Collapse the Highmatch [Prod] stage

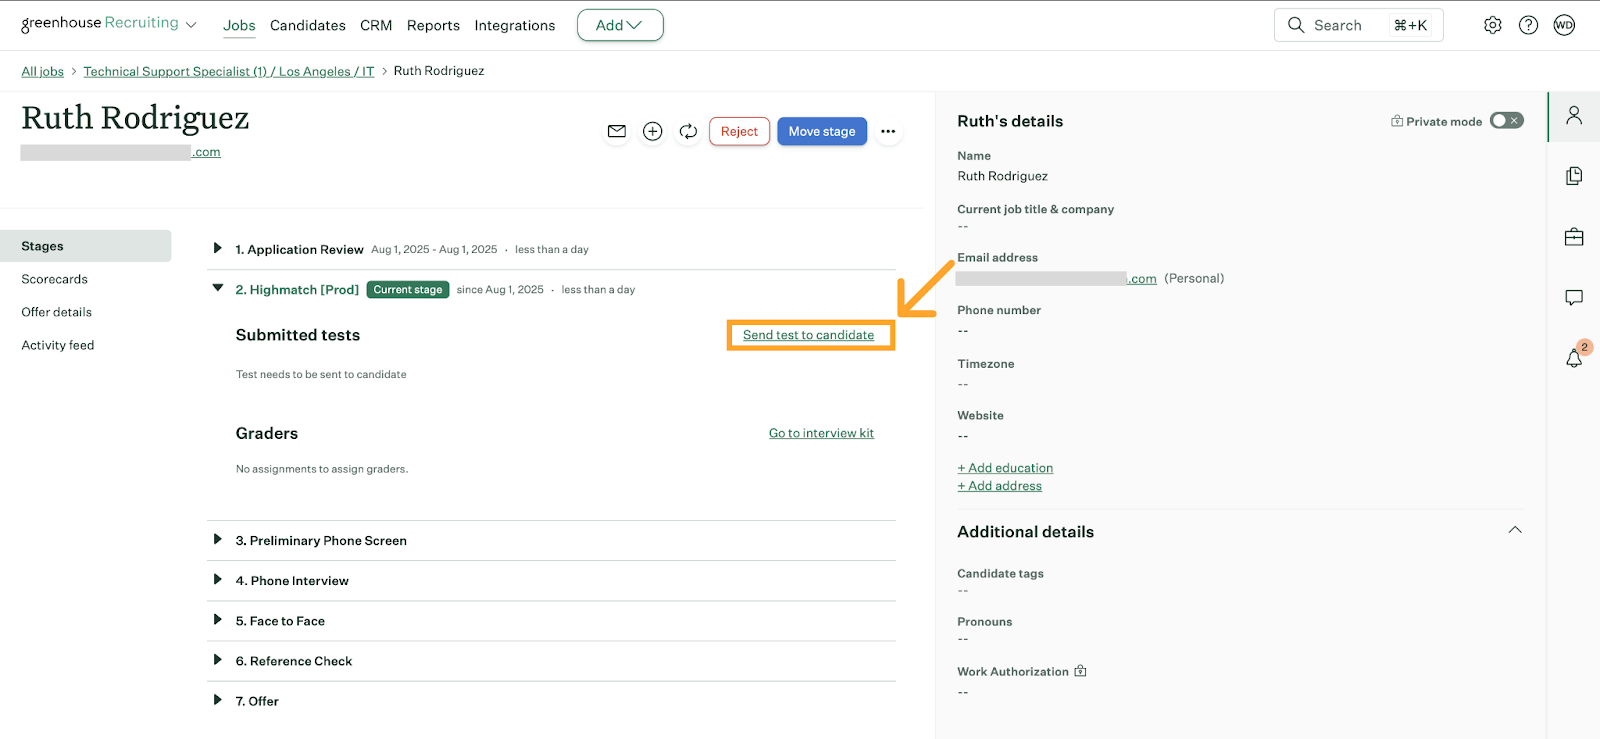pos(217,289)
